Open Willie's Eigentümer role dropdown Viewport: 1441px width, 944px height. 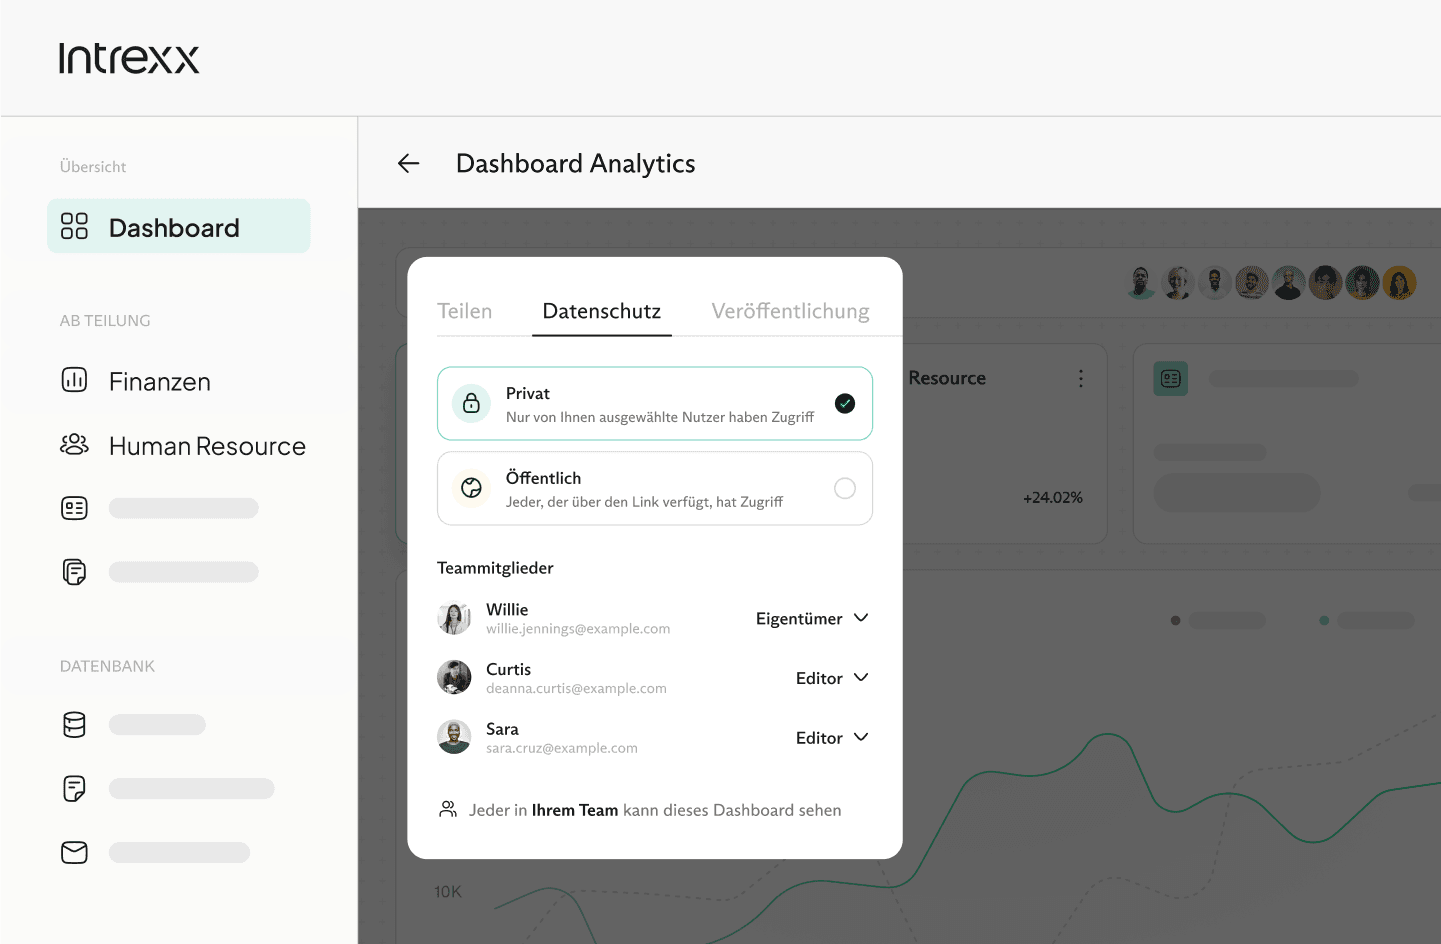(x=811, y=618)
